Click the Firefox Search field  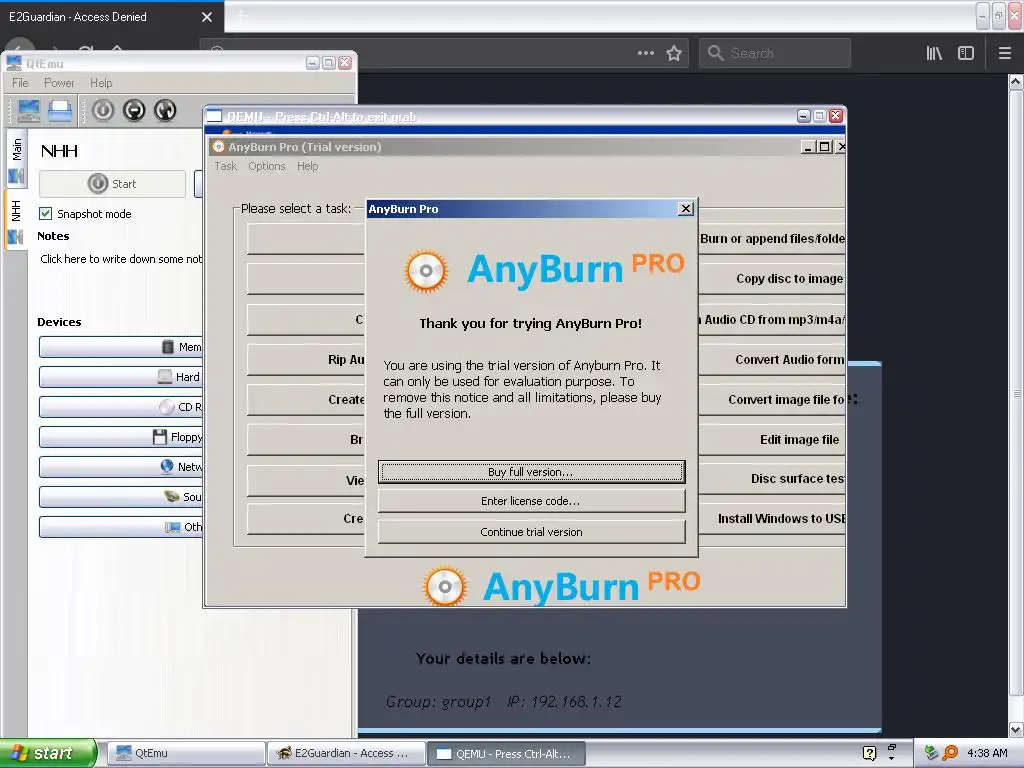(x=775, y=53)
